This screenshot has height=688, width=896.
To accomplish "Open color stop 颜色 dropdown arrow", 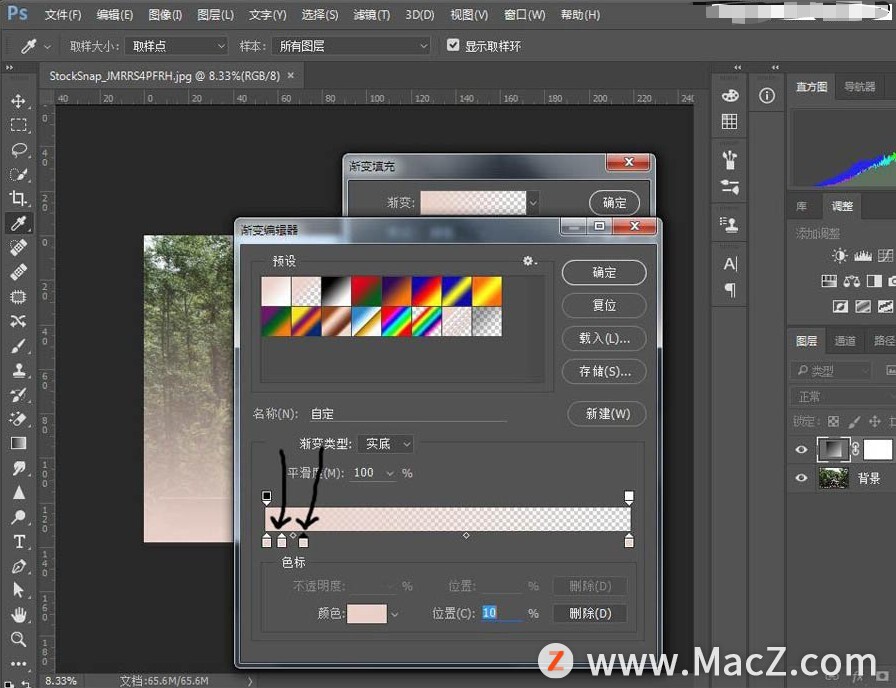I will [x=394, y=614].
